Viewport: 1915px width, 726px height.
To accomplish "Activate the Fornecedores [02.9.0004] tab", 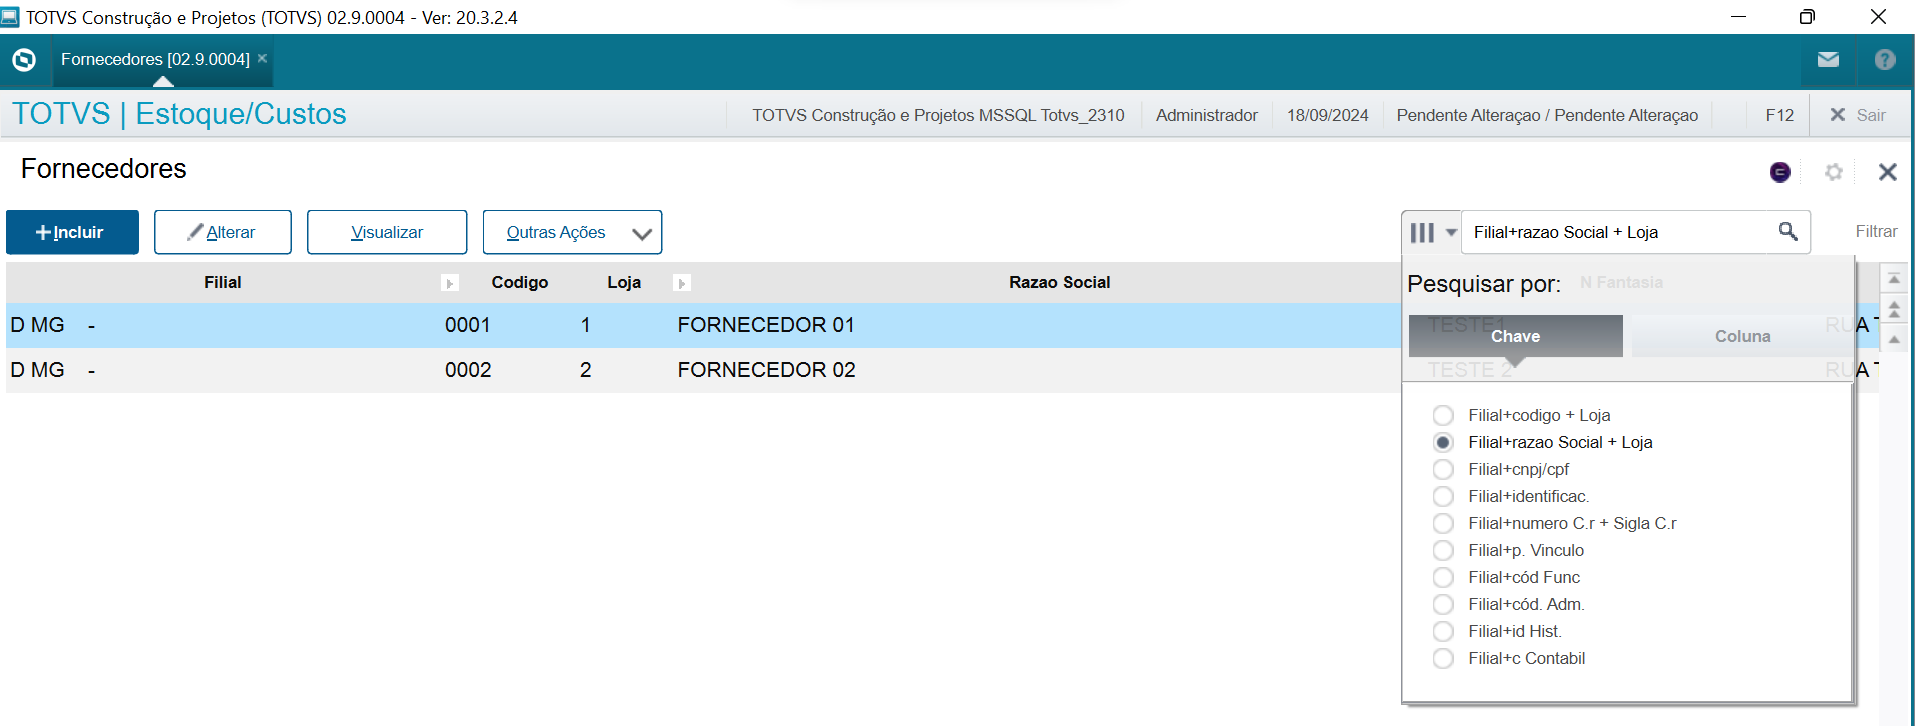I will [x=155, y=59].
